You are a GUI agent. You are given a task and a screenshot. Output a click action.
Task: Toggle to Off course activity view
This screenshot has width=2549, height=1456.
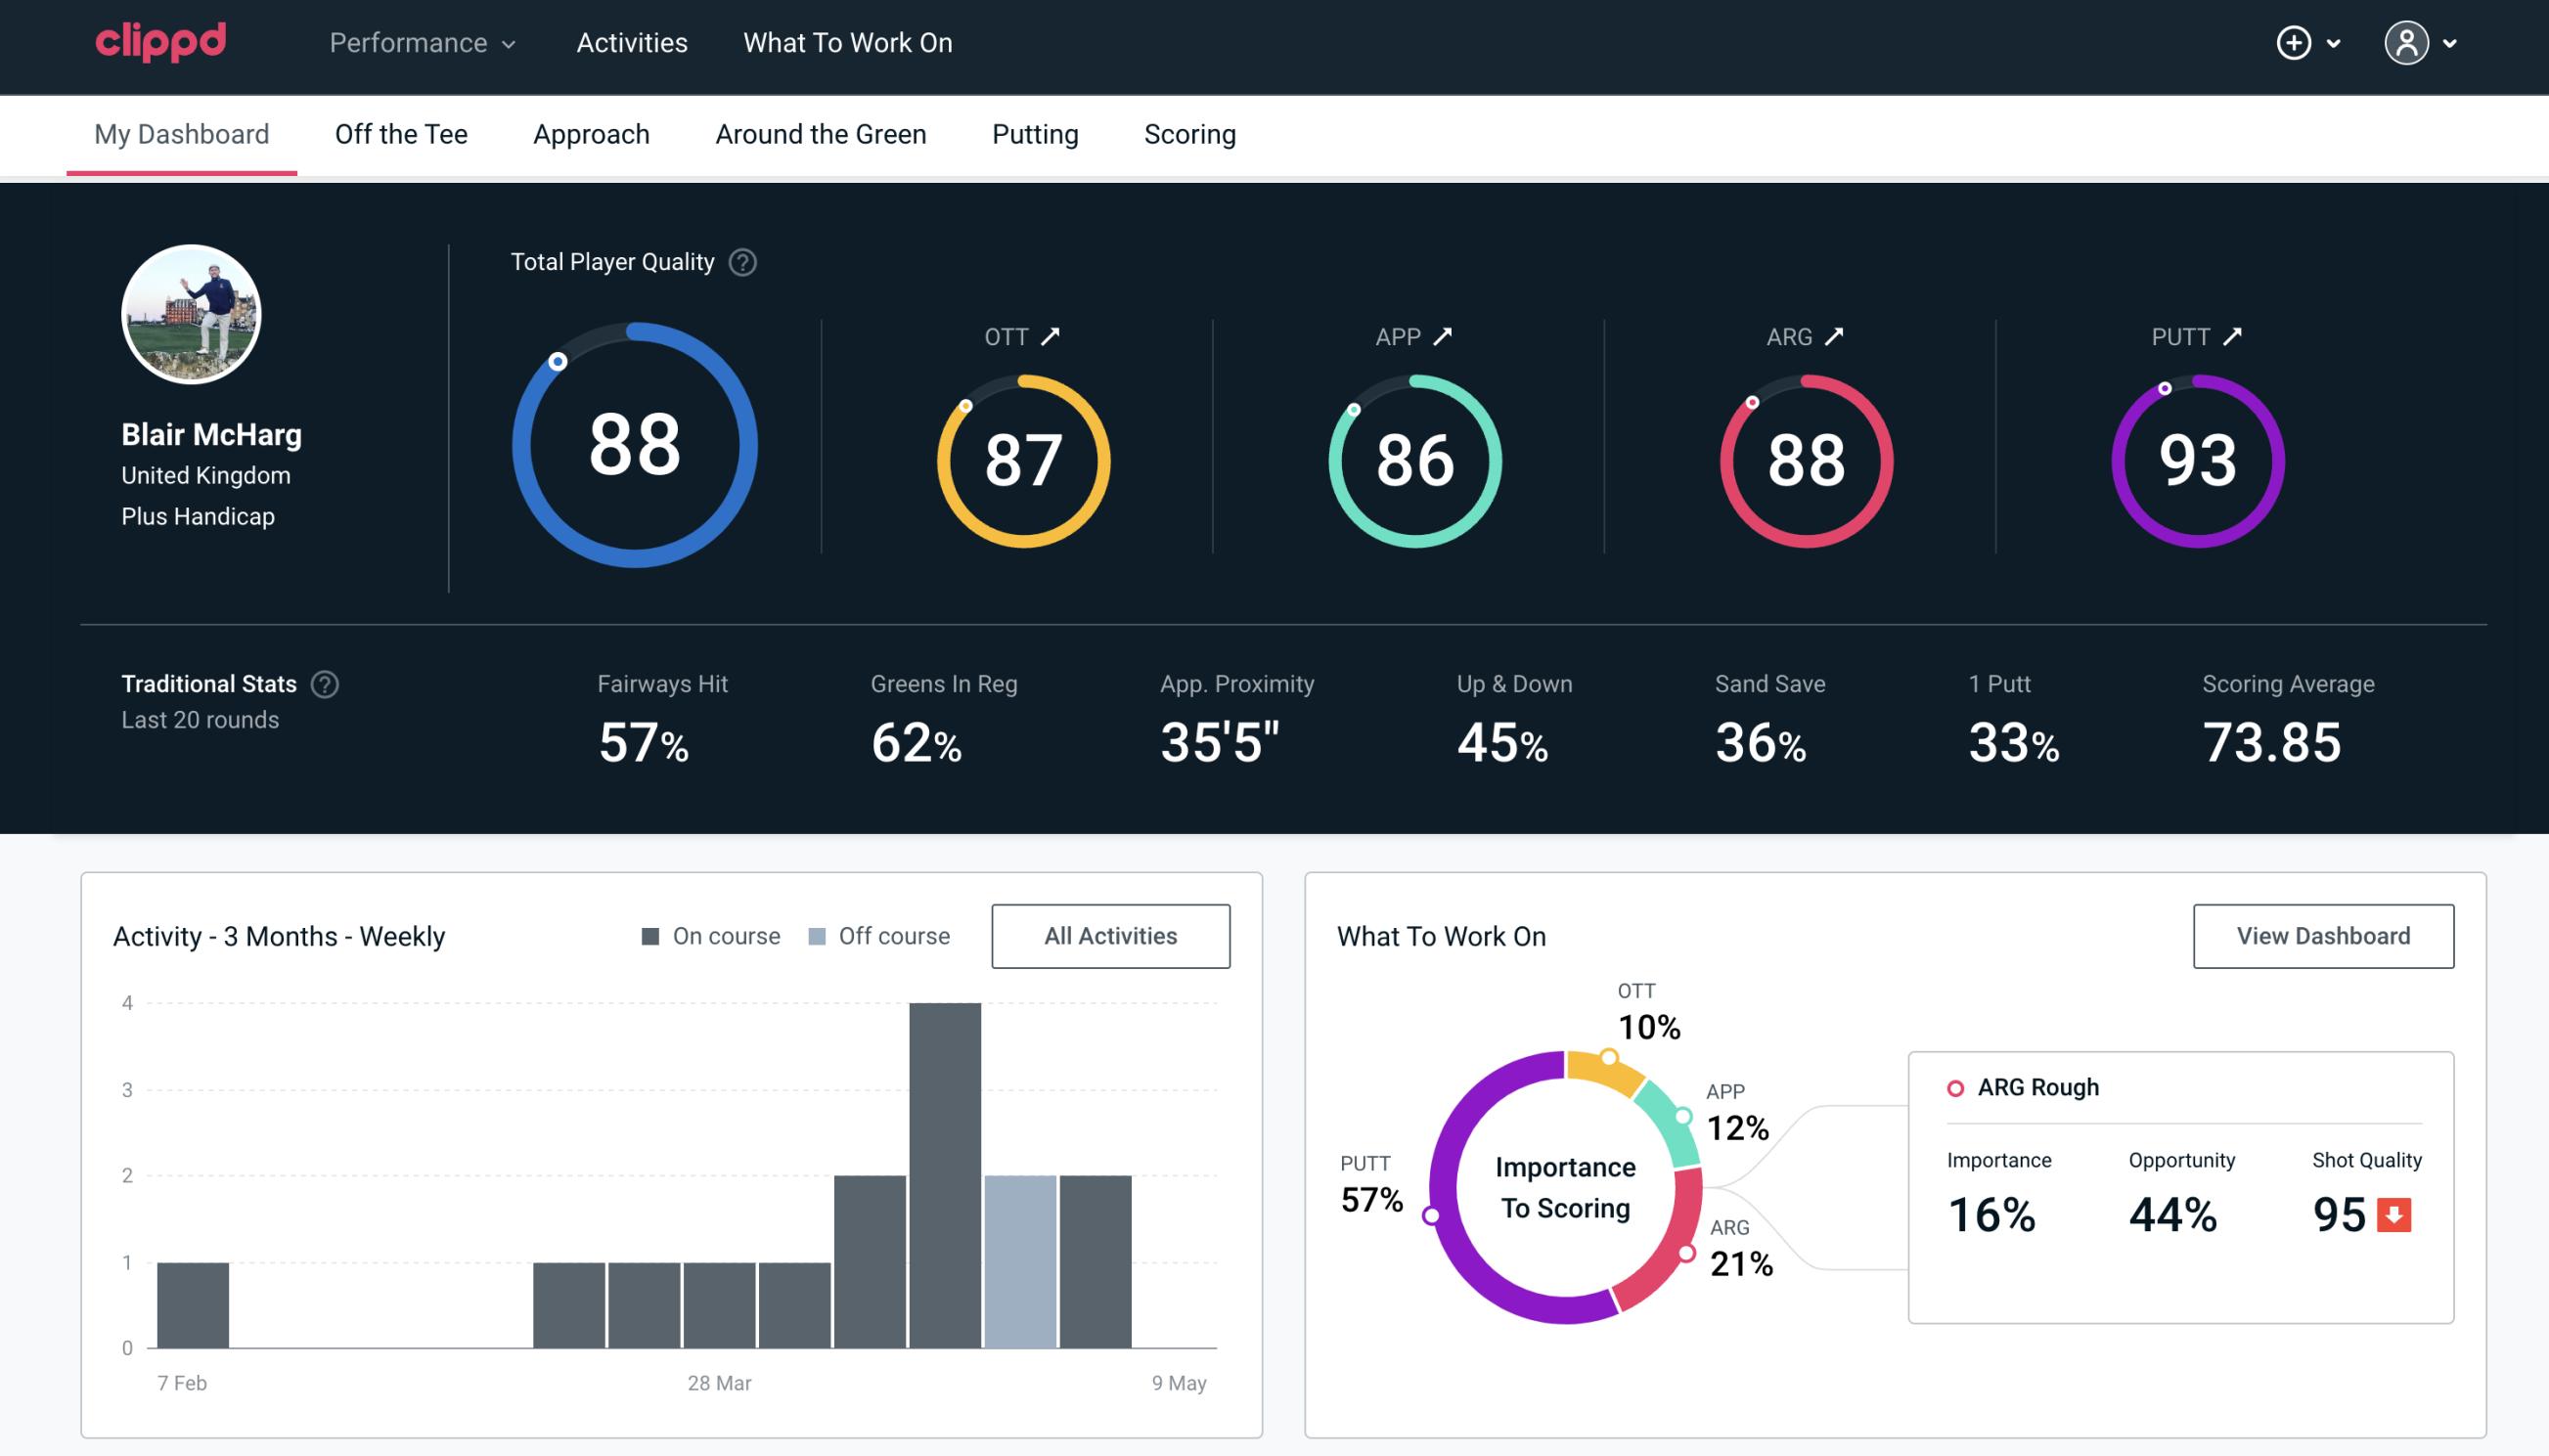click(895, 936)
